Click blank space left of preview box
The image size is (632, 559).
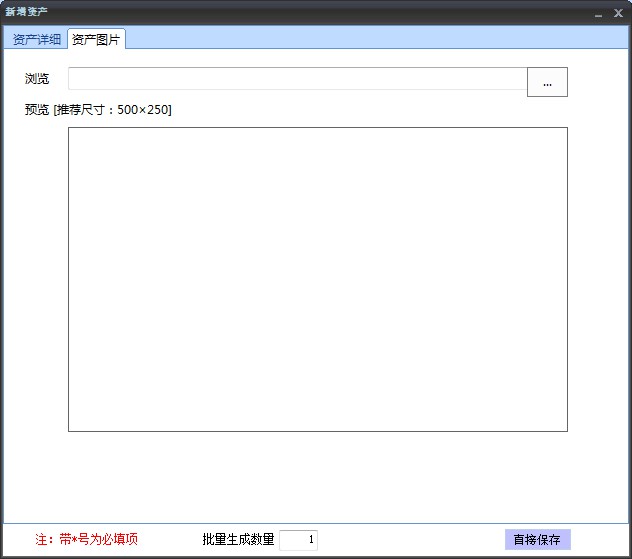(x=35, y=280)
